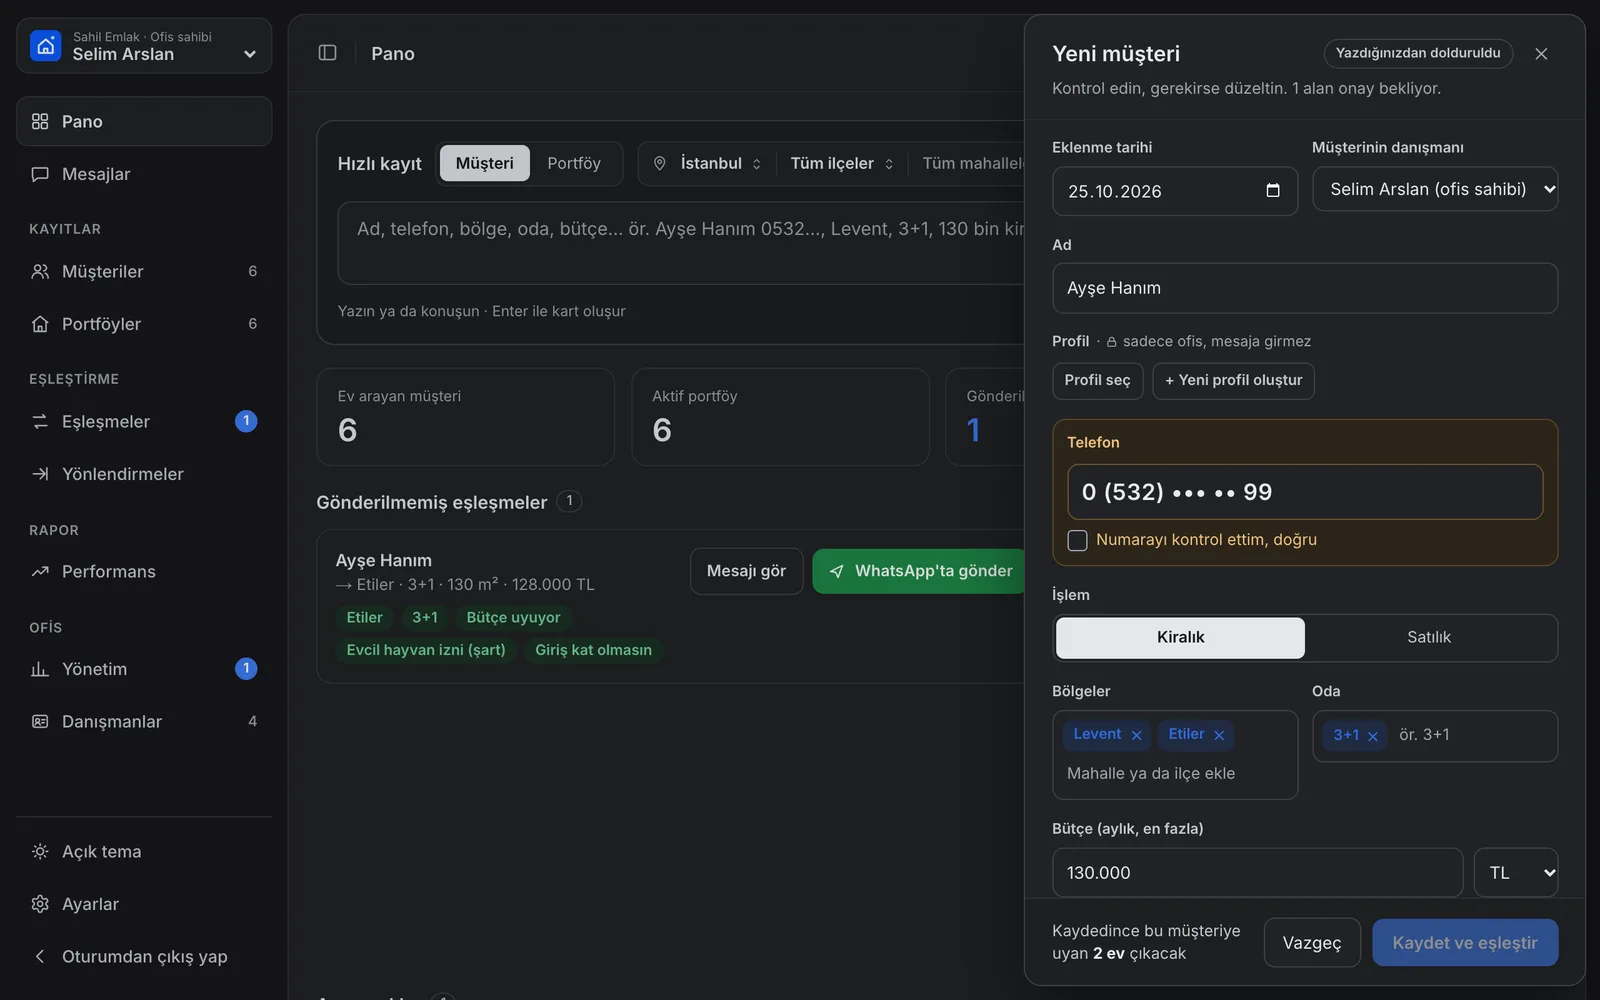1600x1000 pixels.
Task: Open Ayarlar settings
Action: pos(144,904)
